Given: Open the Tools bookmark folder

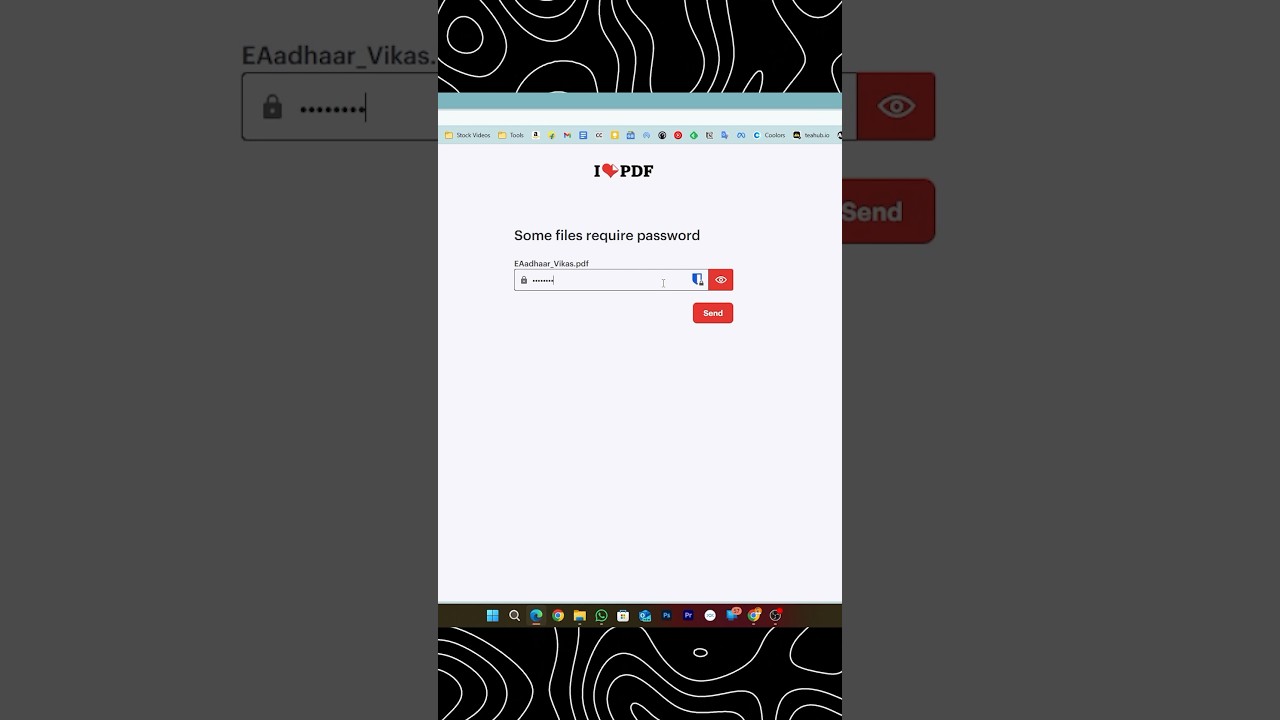Looking at the screenshot, I should coord(511,135).
